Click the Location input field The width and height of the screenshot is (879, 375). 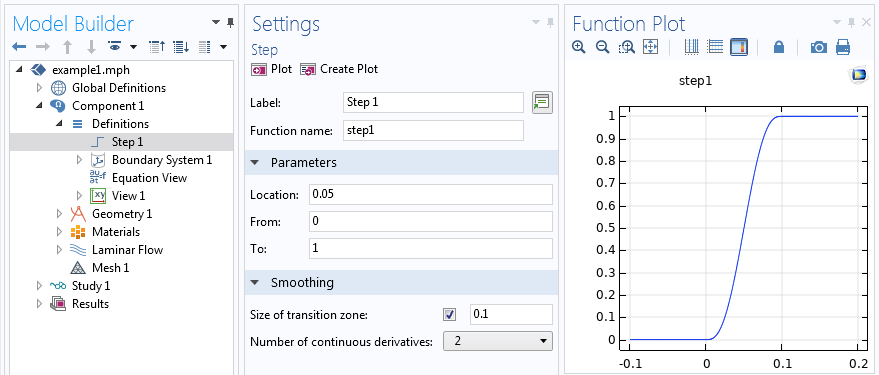[x=431, y=195]
